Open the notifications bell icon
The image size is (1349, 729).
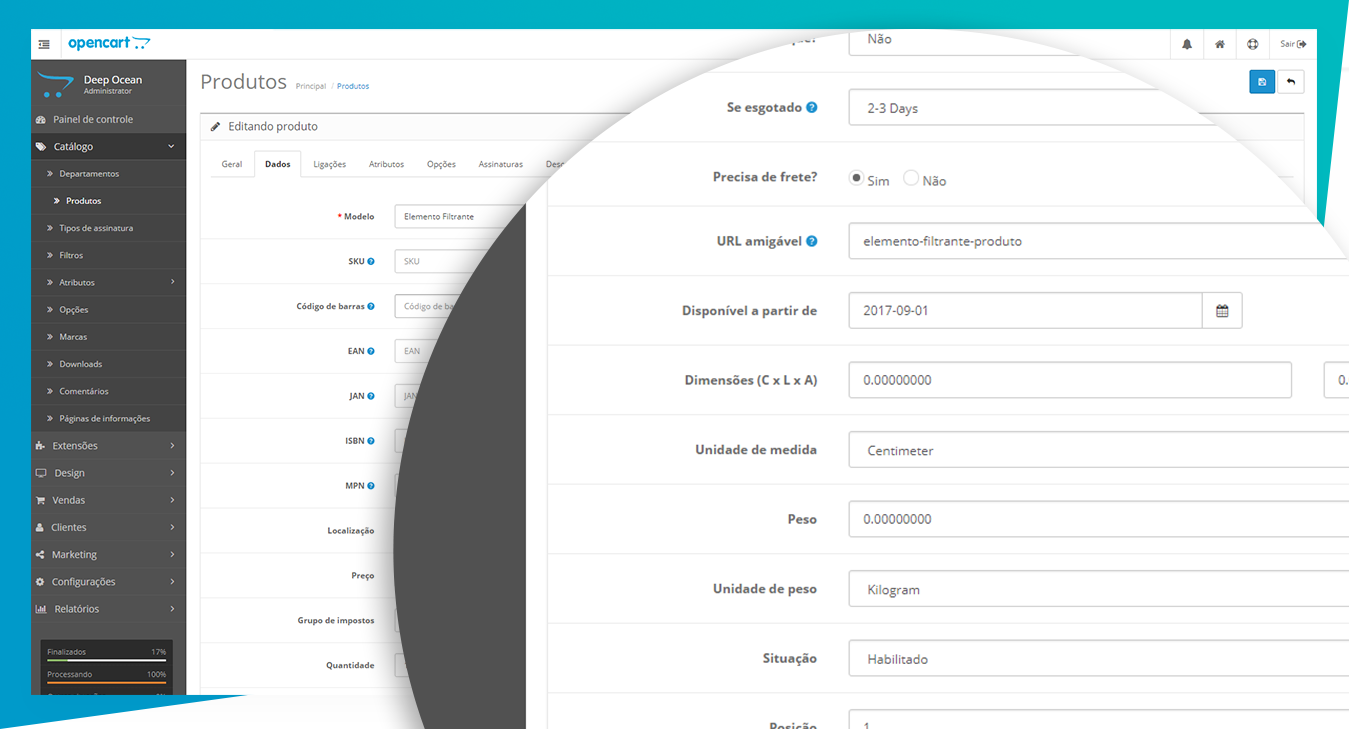tap(1187, 44)
